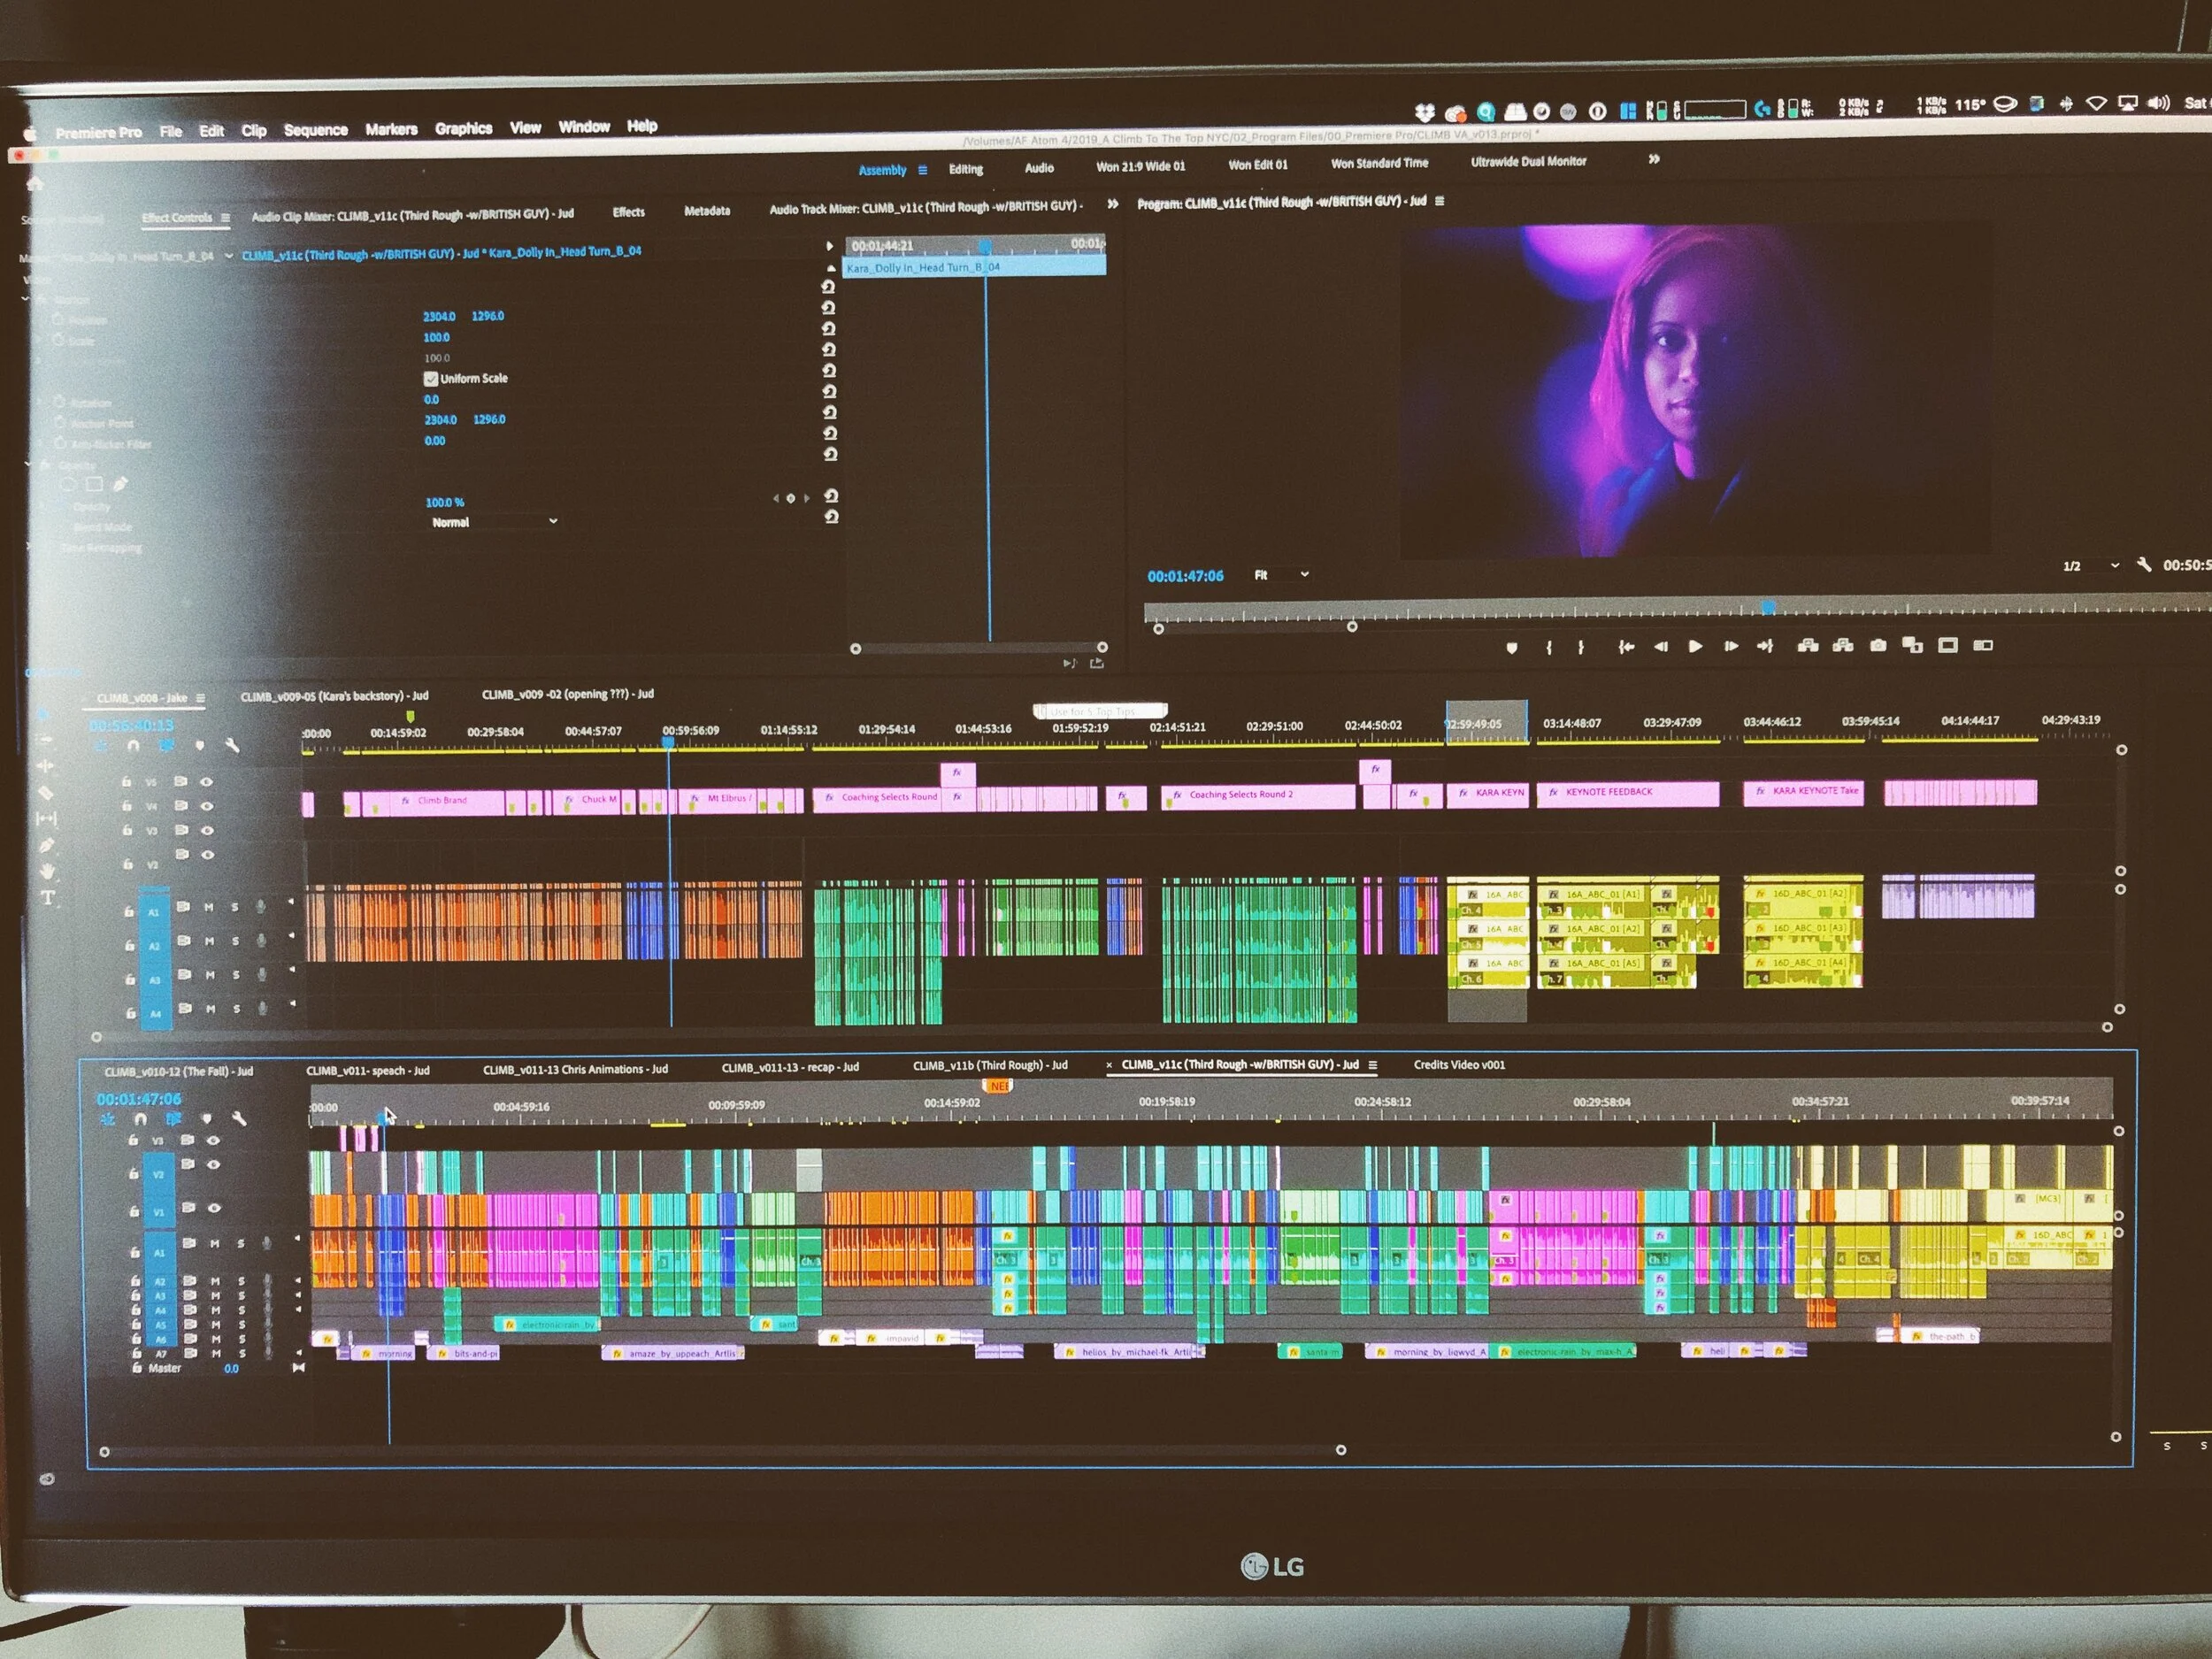Image resolution: width=2212 pixels, height=1659 pixels.
Task: Open the Fit zoom level dropdown
Action: [x=1281, y=575]
